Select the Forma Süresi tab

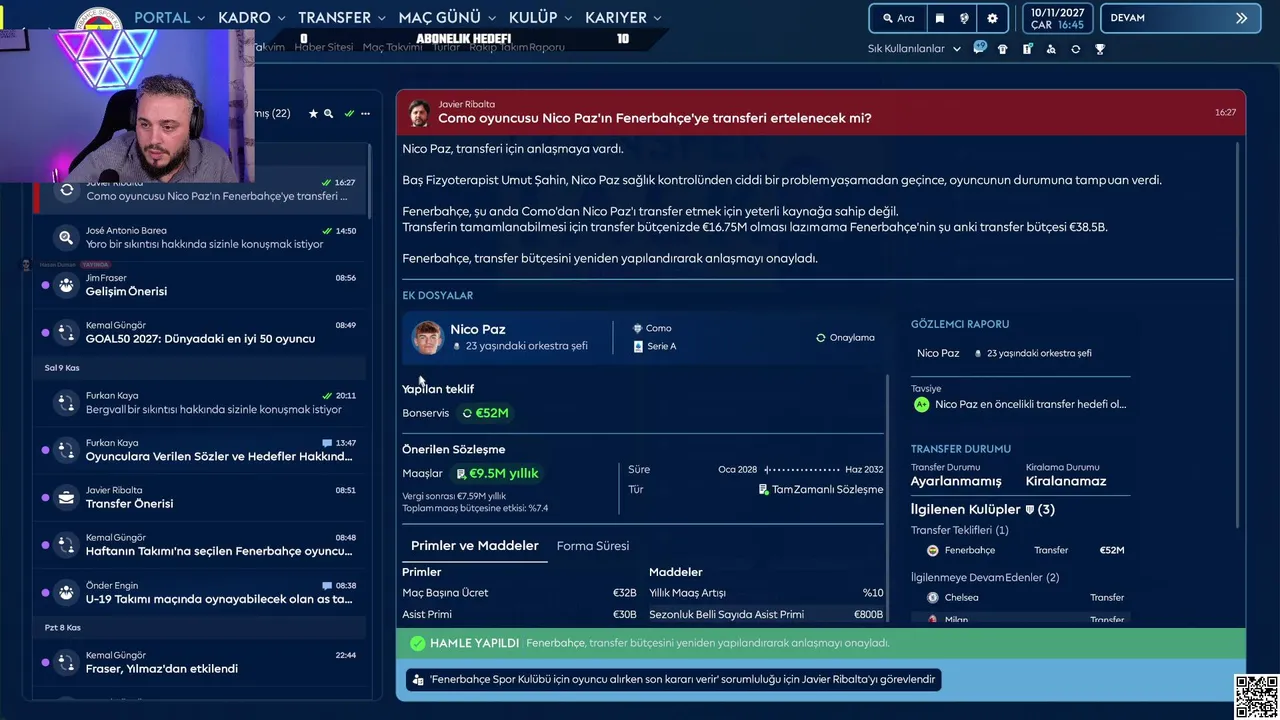[593, 546]
